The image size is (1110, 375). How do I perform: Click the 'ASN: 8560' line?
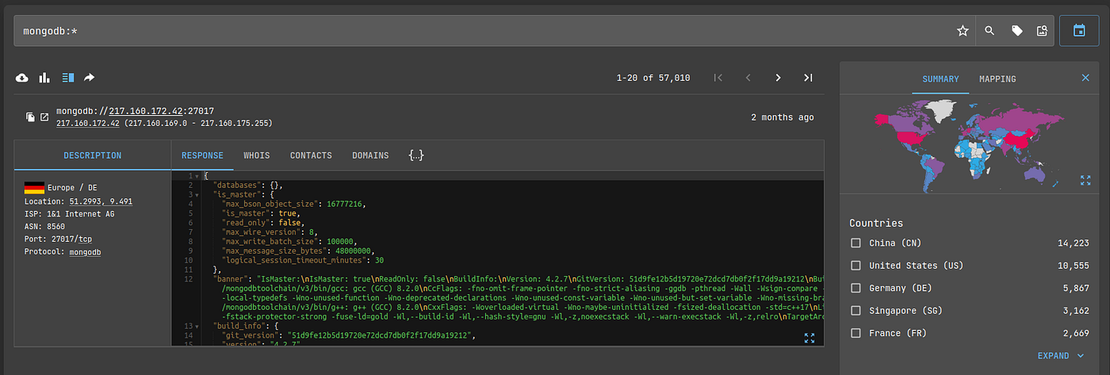[45, 226]
